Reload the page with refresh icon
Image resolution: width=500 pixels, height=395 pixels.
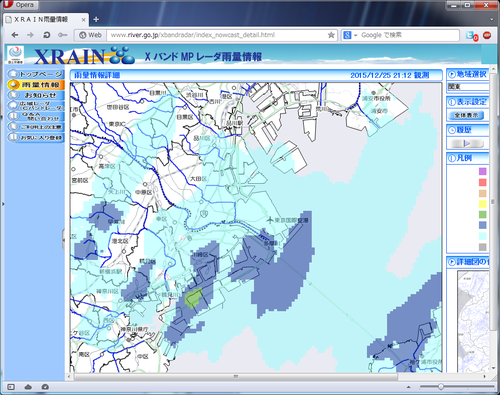47,35
